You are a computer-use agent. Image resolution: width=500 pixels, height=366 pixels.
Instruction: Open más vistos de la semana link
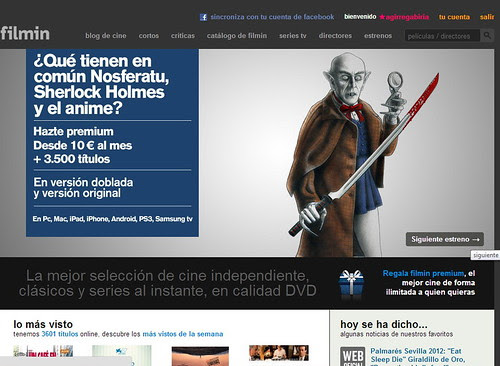tap(183, 334)
